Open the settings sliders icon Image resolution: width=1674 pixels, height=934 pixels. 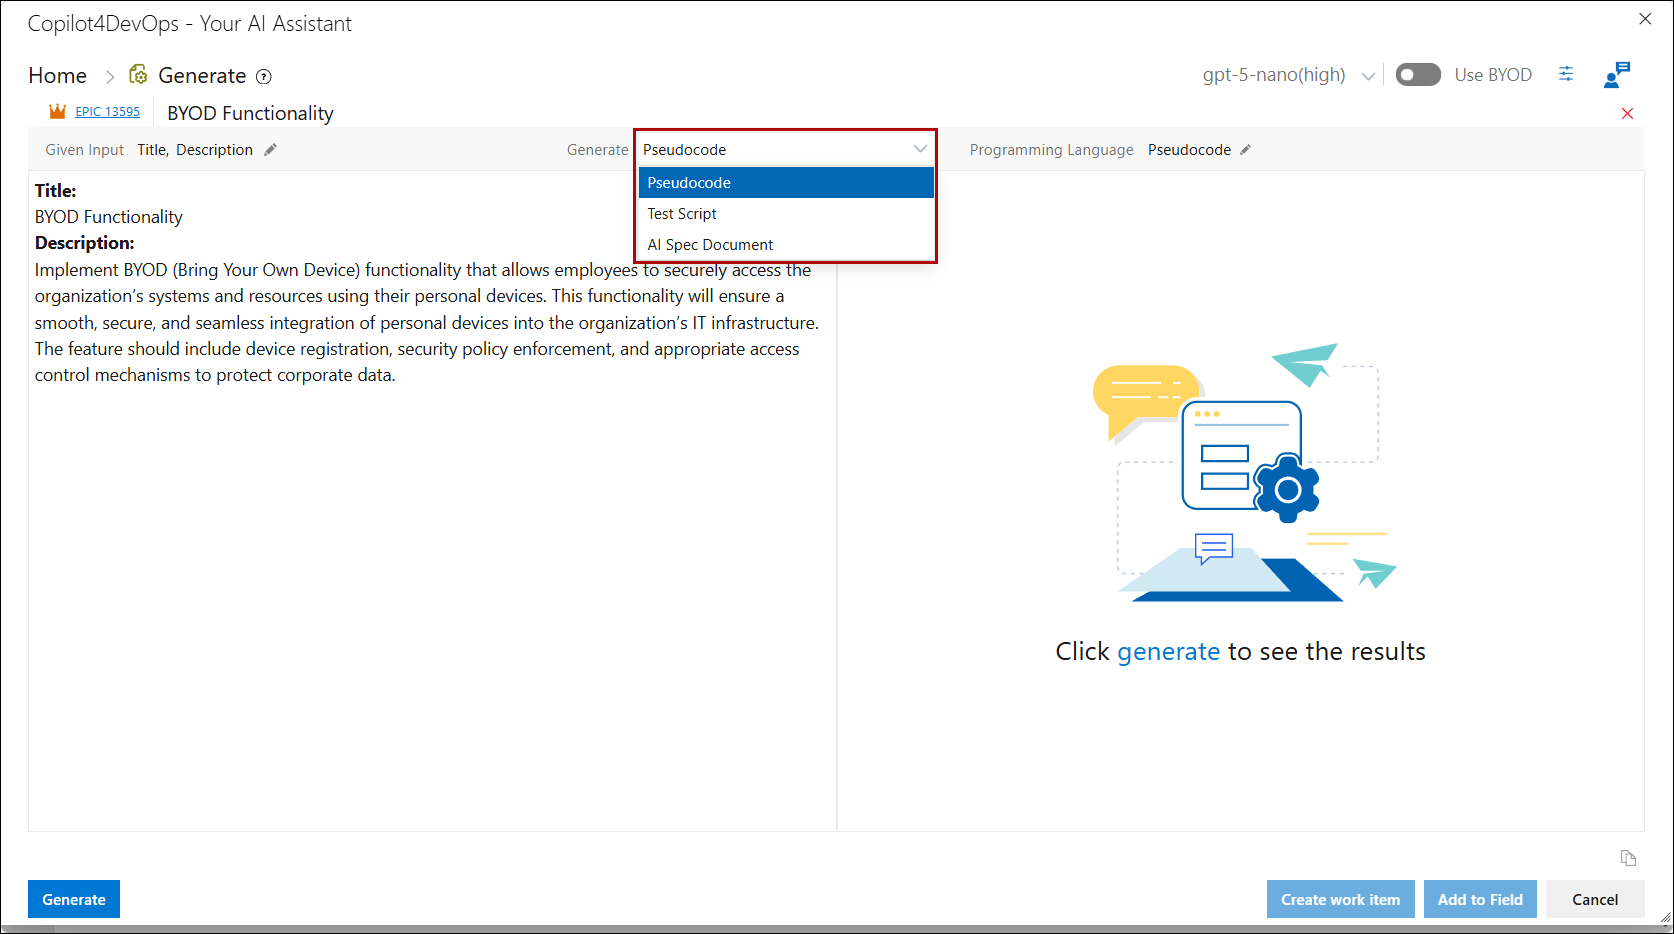pos(1566,74)
